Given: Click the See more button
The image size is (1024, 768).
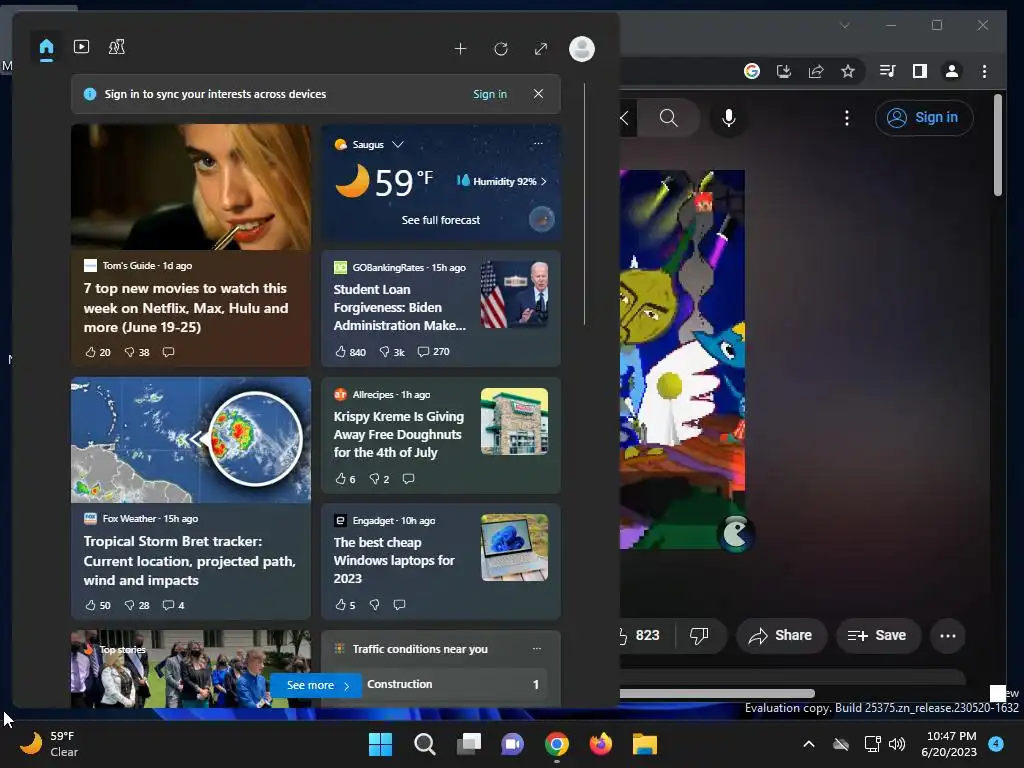Looking at the screenshot, I should click(317, 685).
